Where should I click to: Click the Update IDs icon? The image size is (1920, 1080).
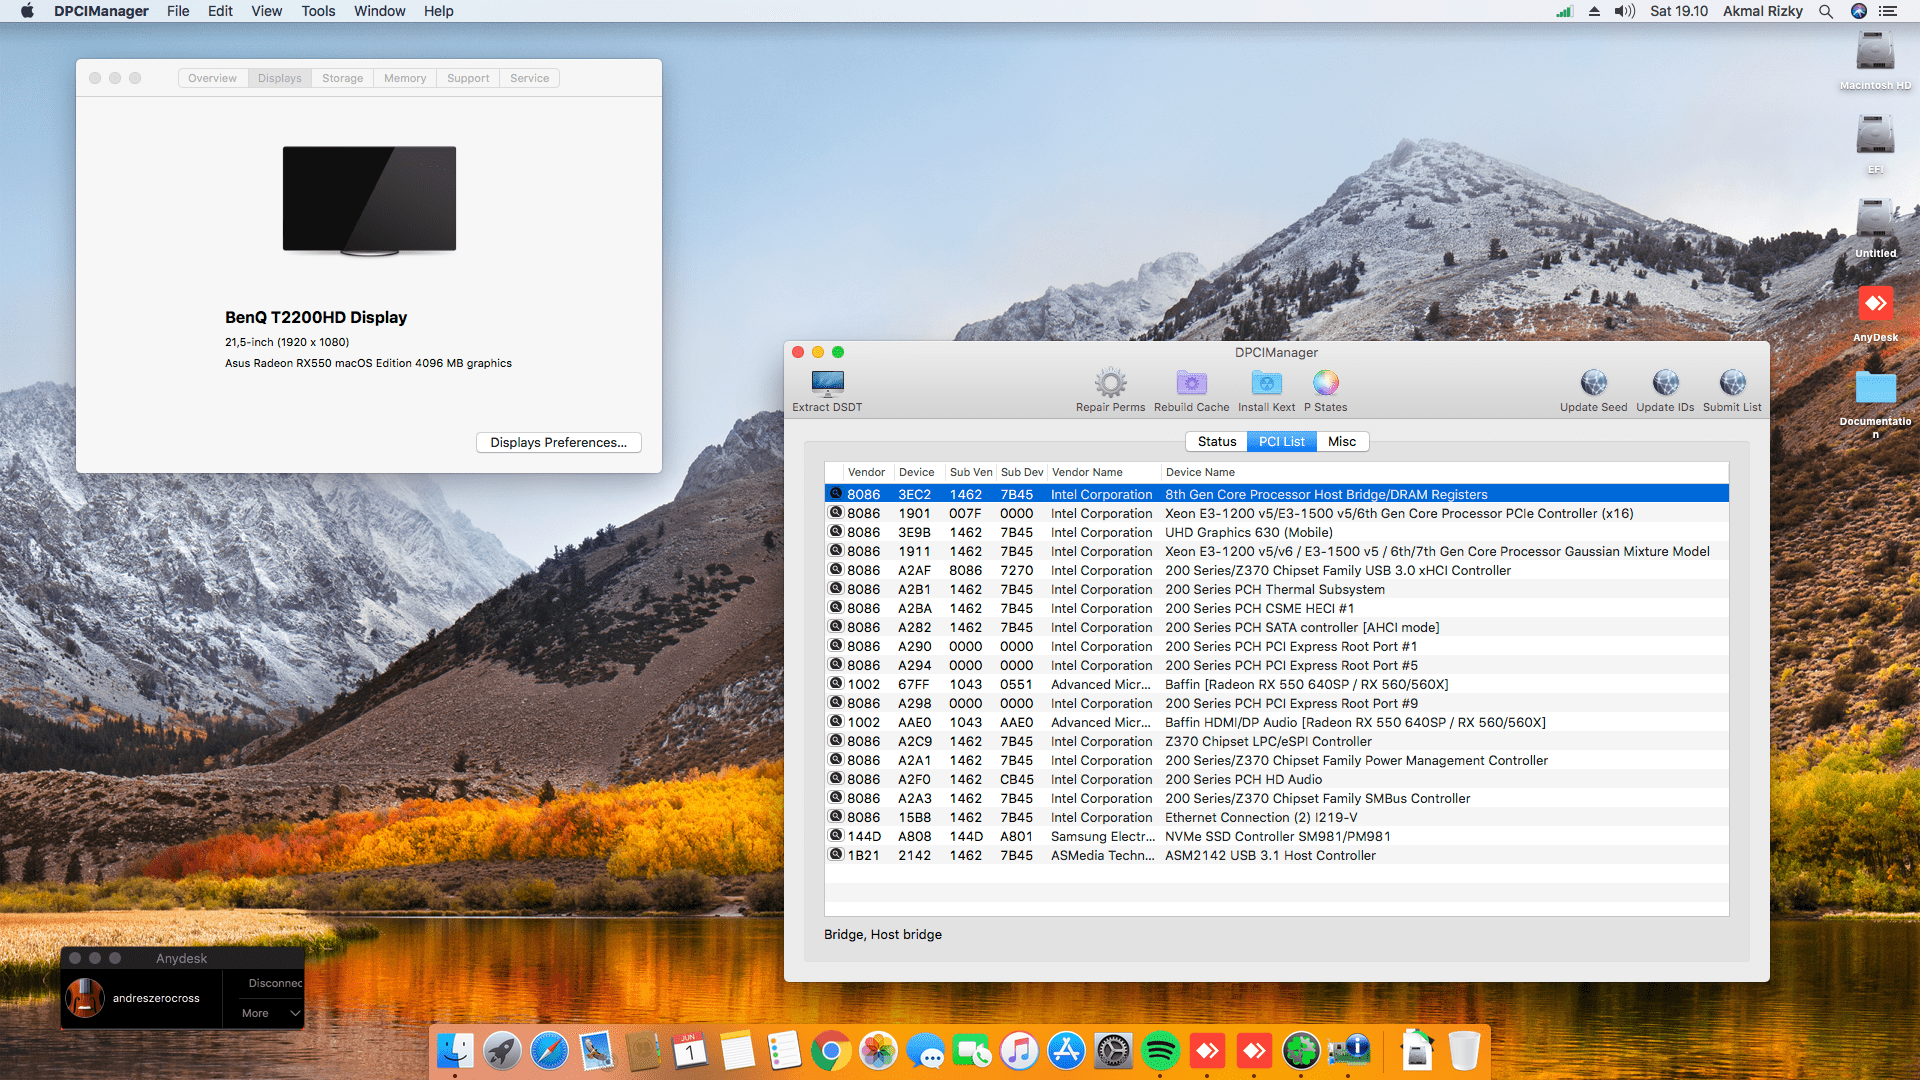tap(1665, 383)
